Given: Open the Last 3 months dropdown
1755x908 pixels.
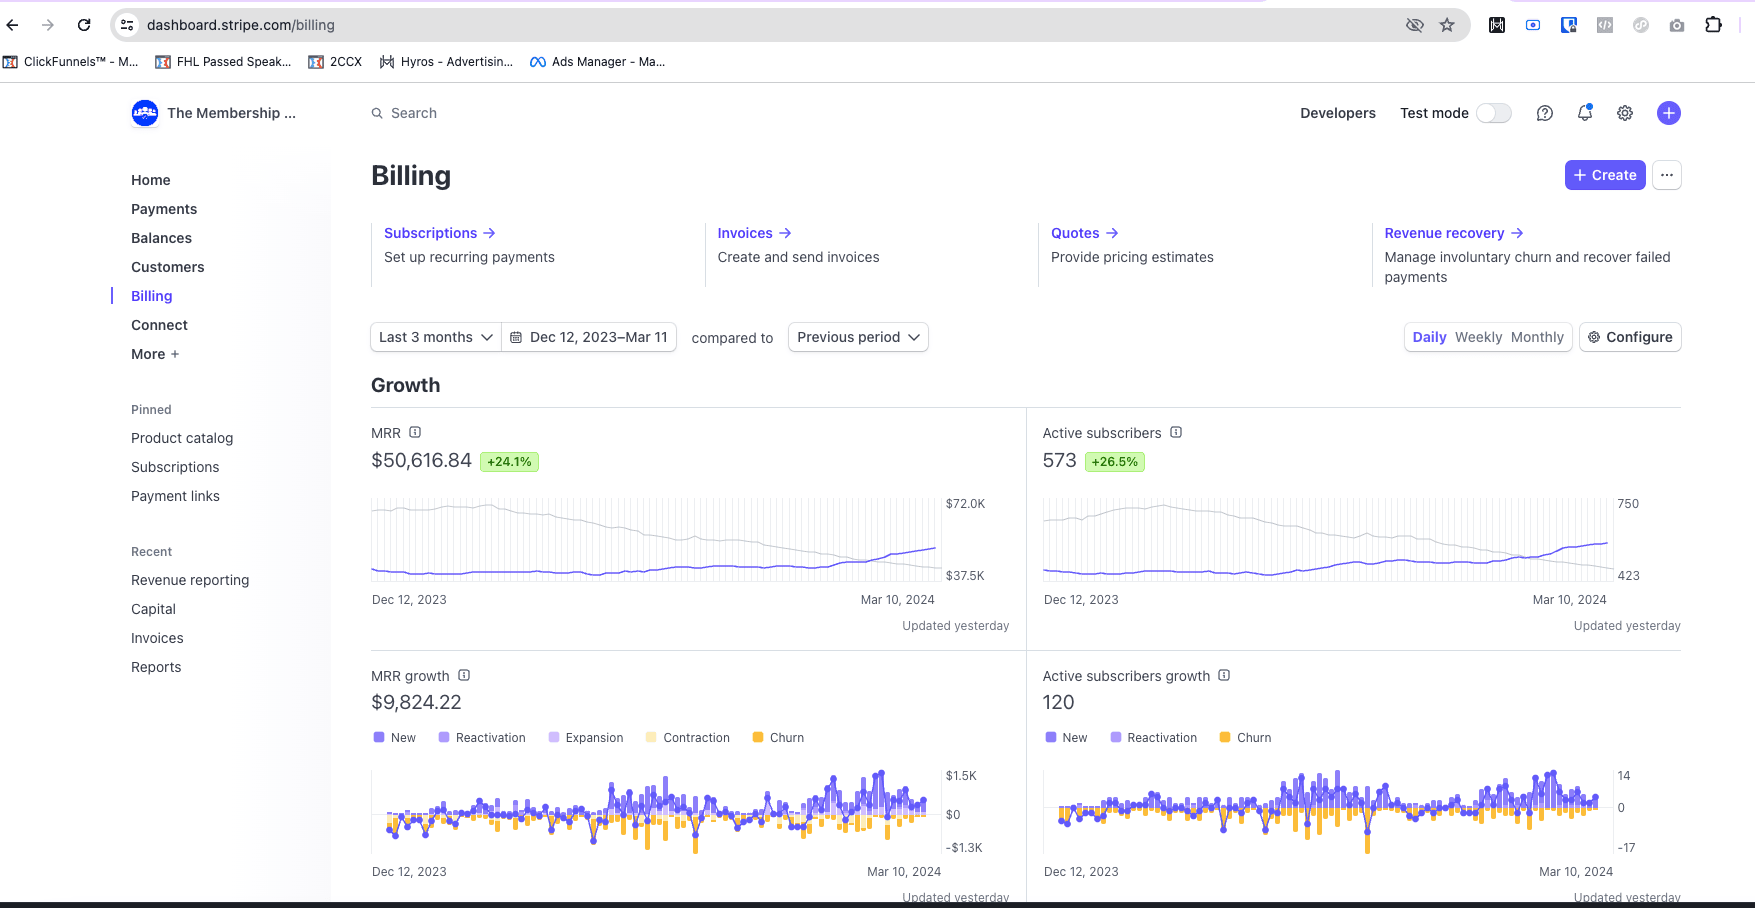Looking at the screenshot, I should point(436,337).
